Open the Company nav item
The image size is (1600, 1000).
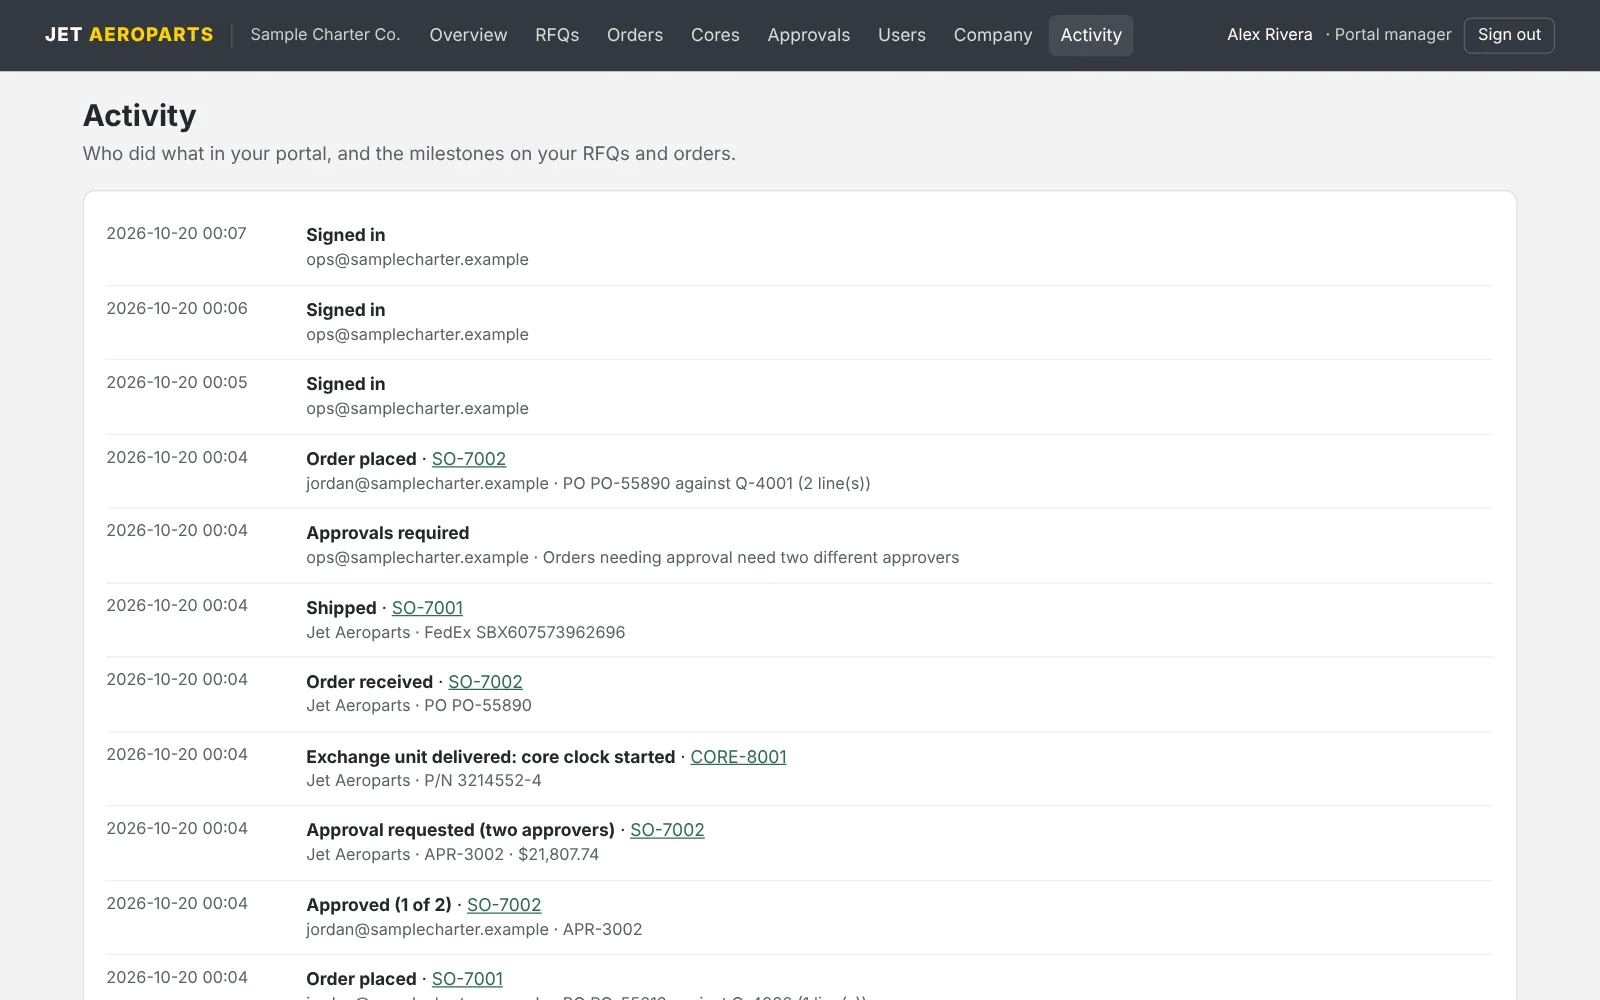[x=993, y=35]
